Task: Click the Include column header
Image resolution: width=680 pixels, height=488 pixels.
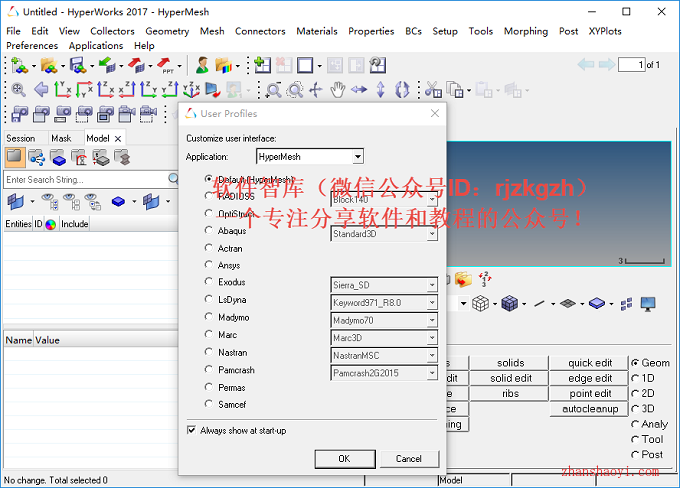Action: tap(75, 224)
